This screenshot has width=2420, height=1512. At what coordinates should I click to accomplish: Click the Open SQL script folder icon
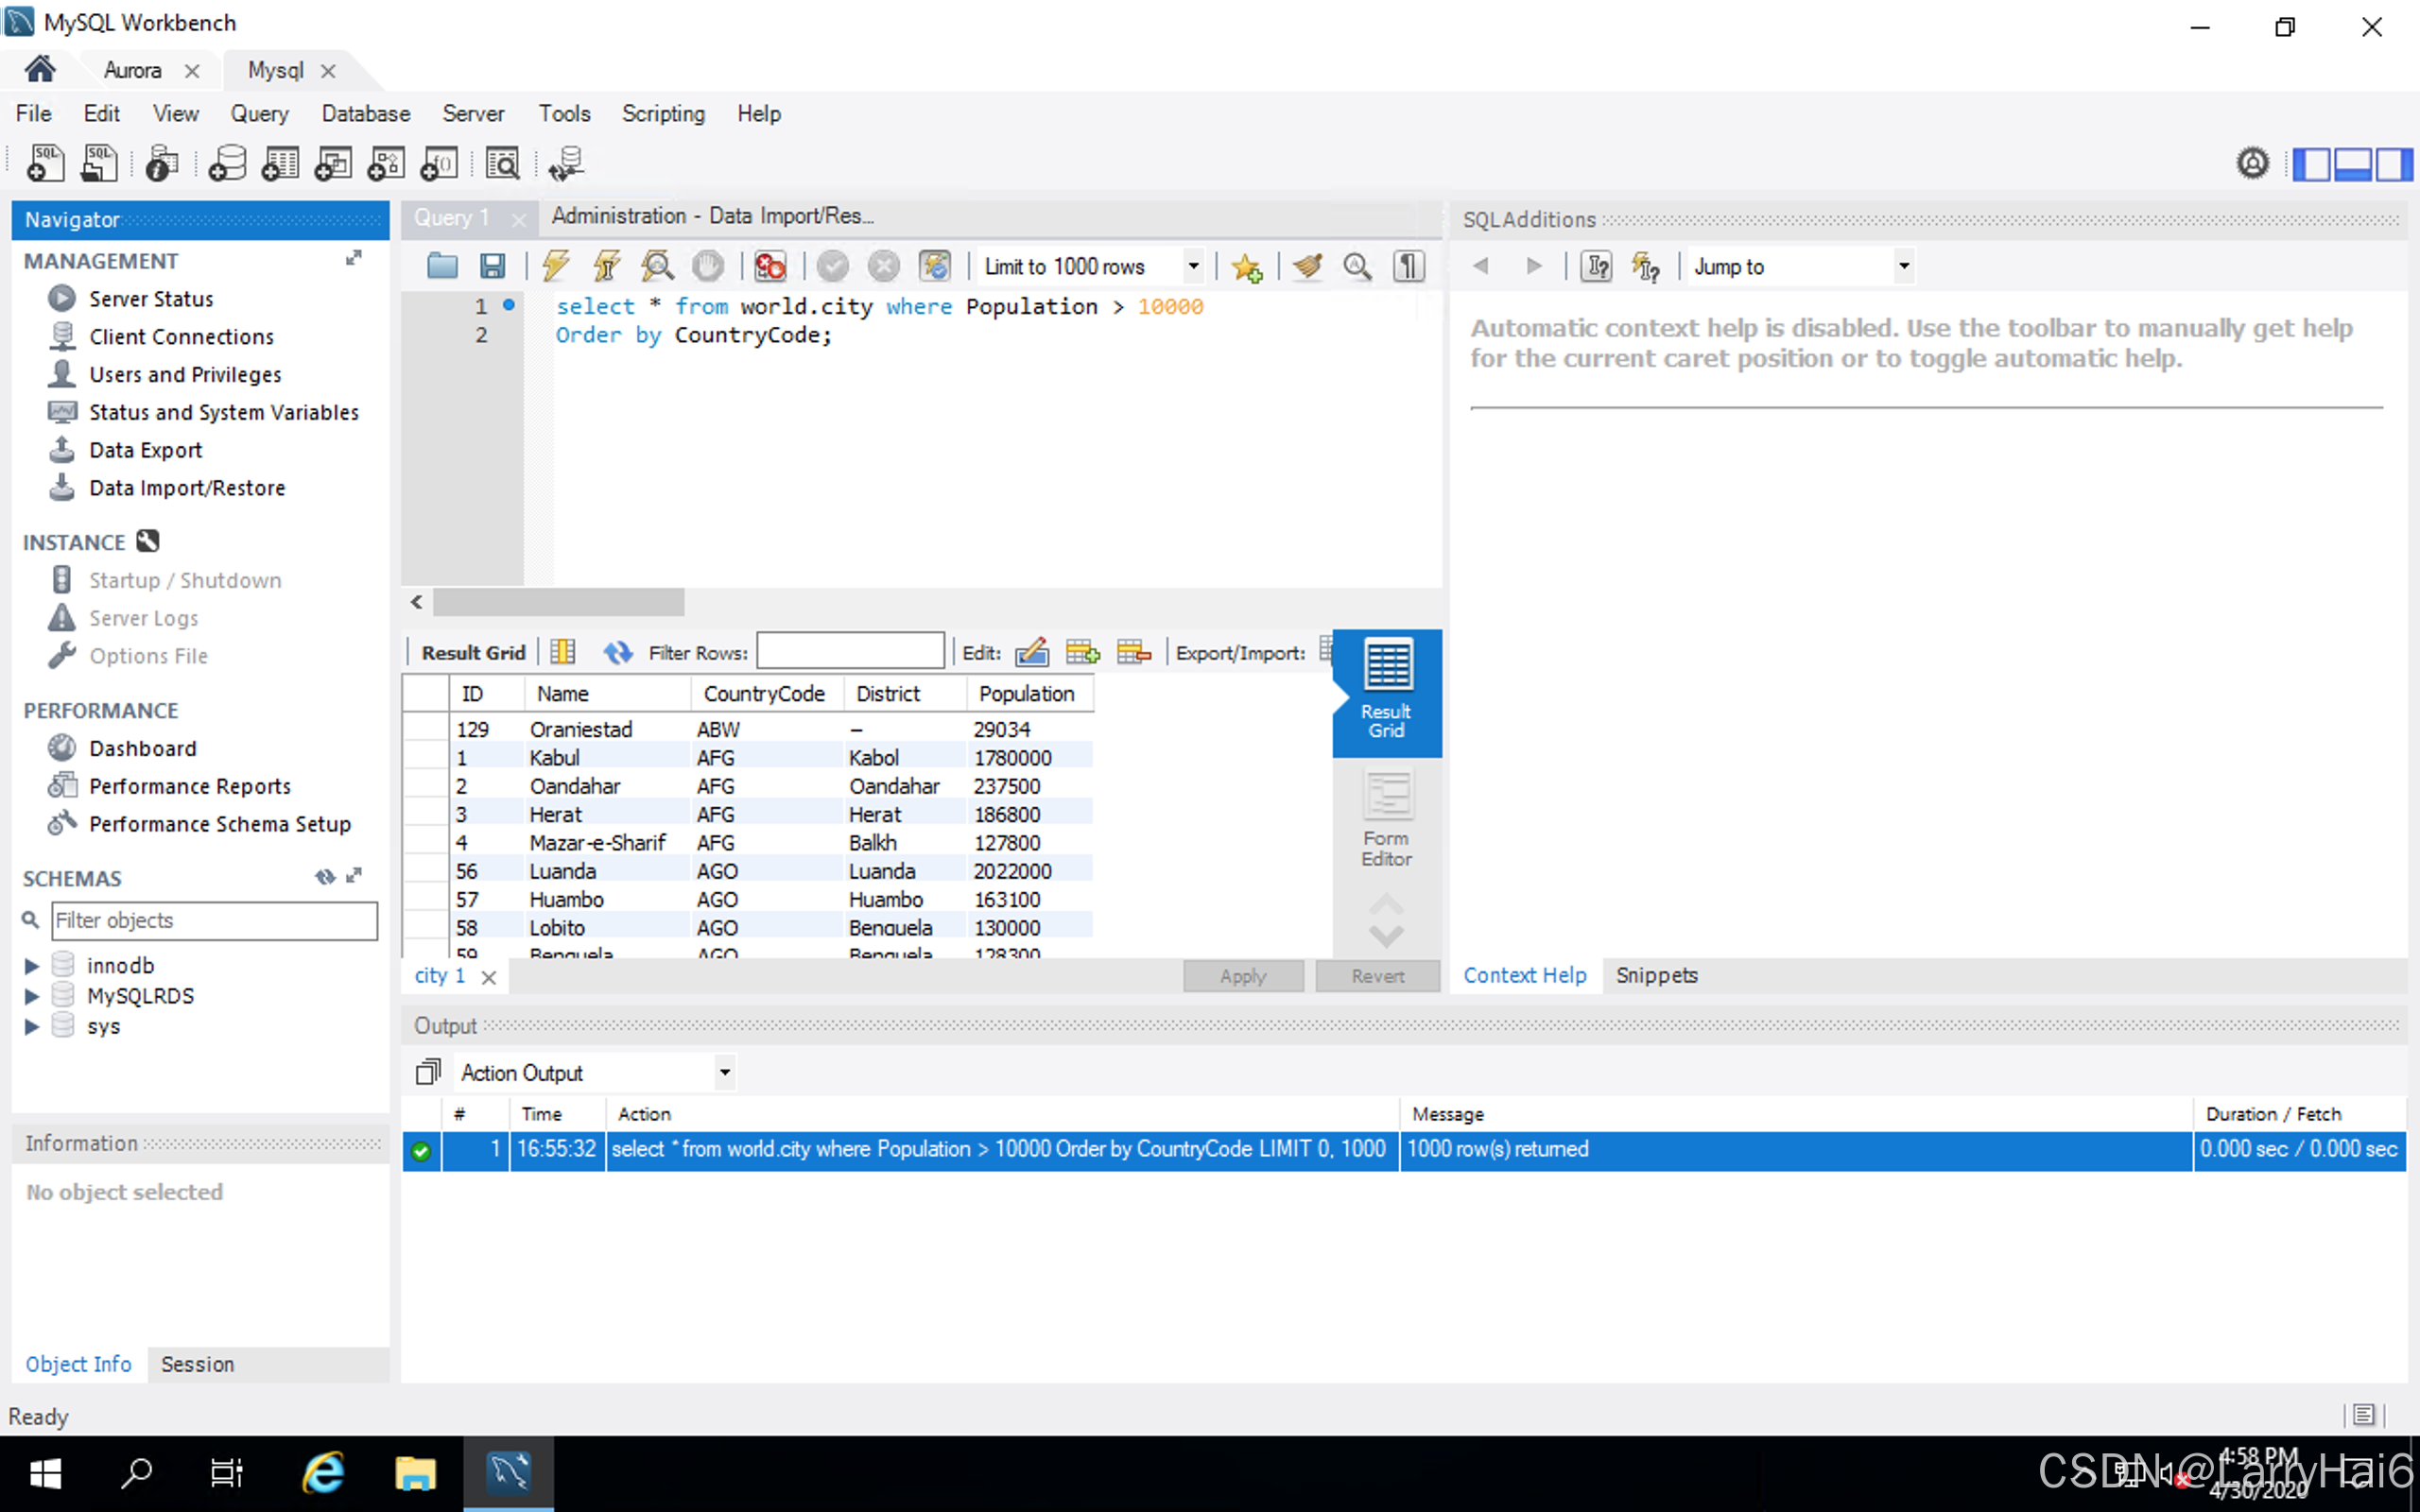click(442, 266)
